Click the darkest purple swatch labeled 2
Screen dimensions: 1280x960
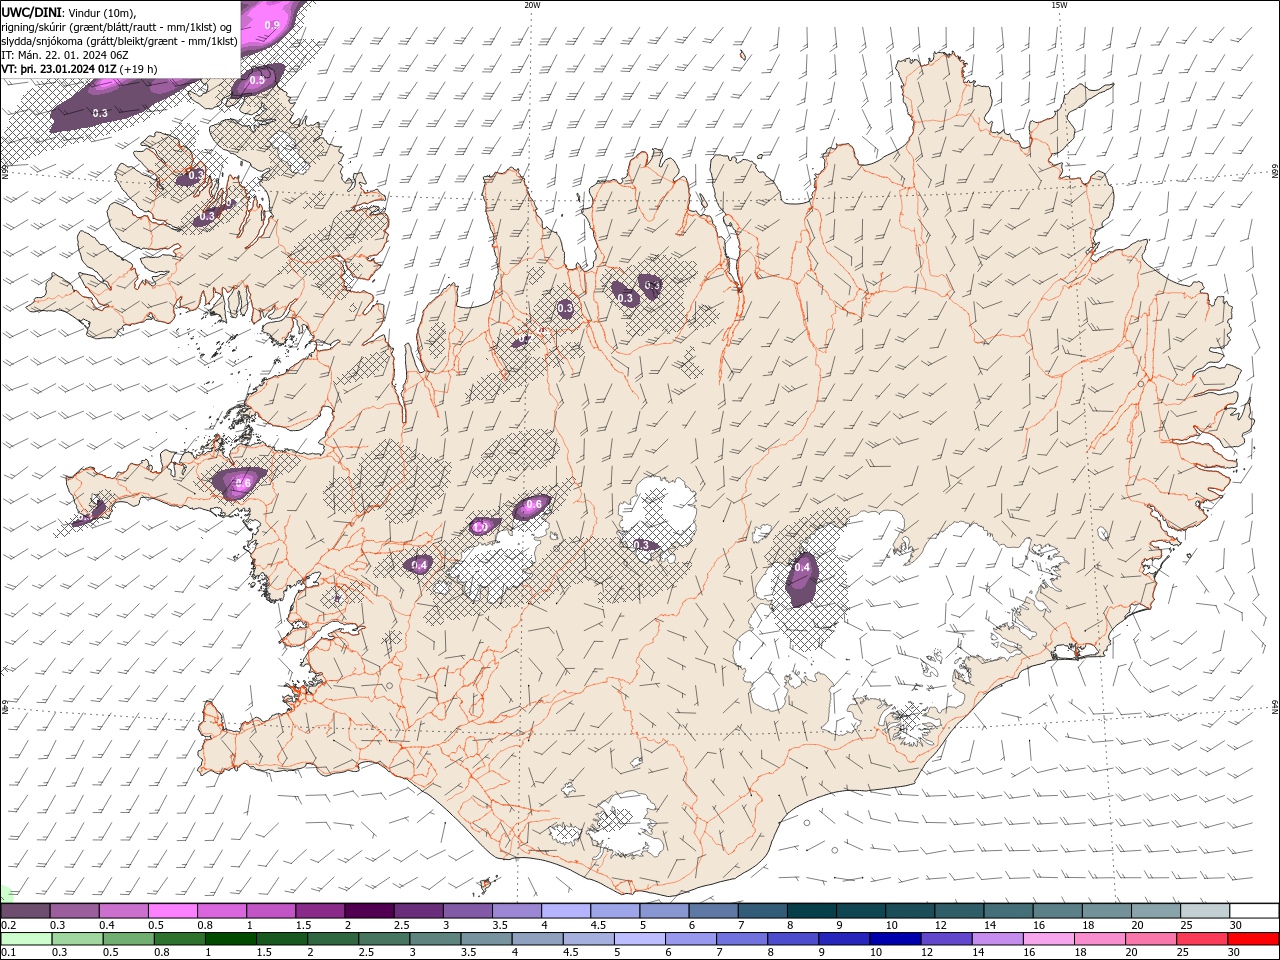[x=368, y=911]
